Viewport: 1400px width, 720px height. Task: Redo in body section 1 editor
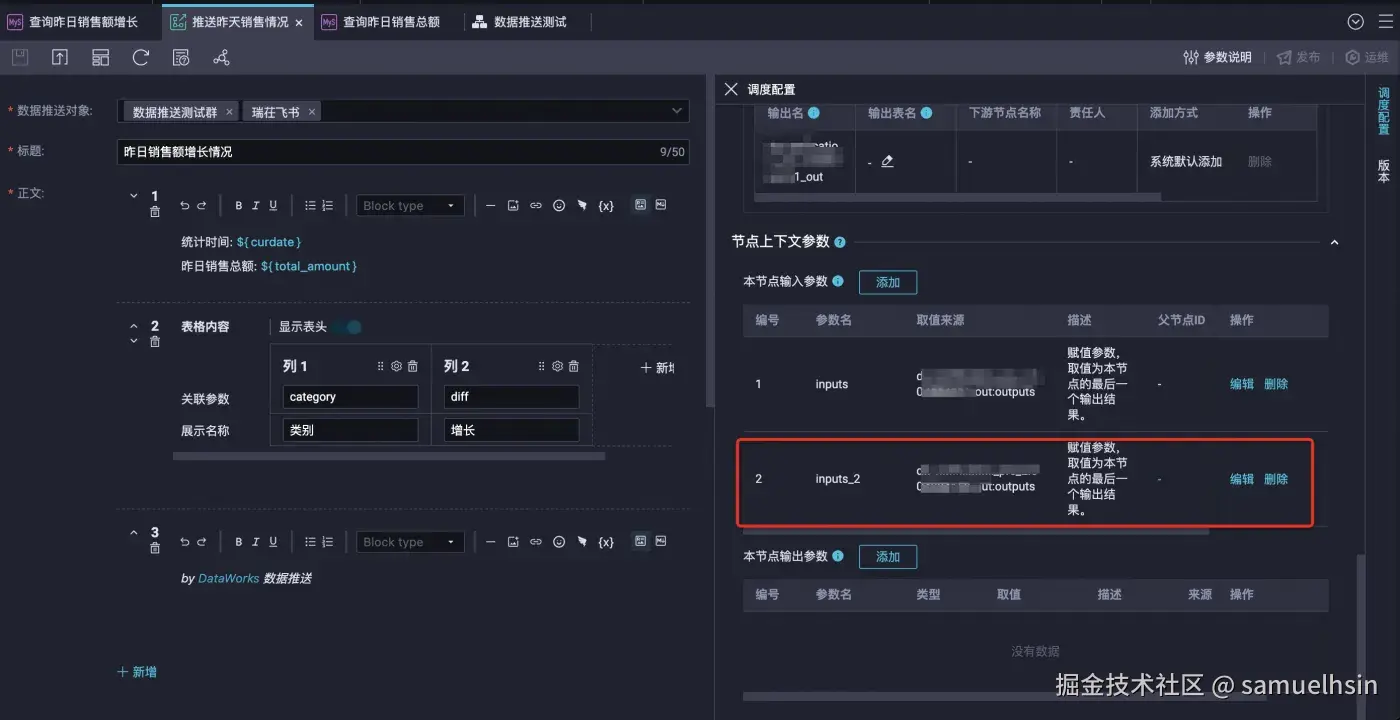pos(201,206)
